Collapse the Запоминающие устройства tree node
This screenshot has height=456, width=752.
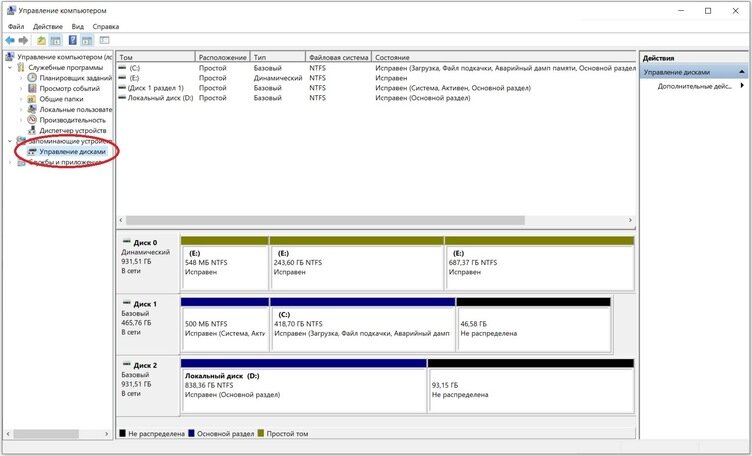click(10, 141)
